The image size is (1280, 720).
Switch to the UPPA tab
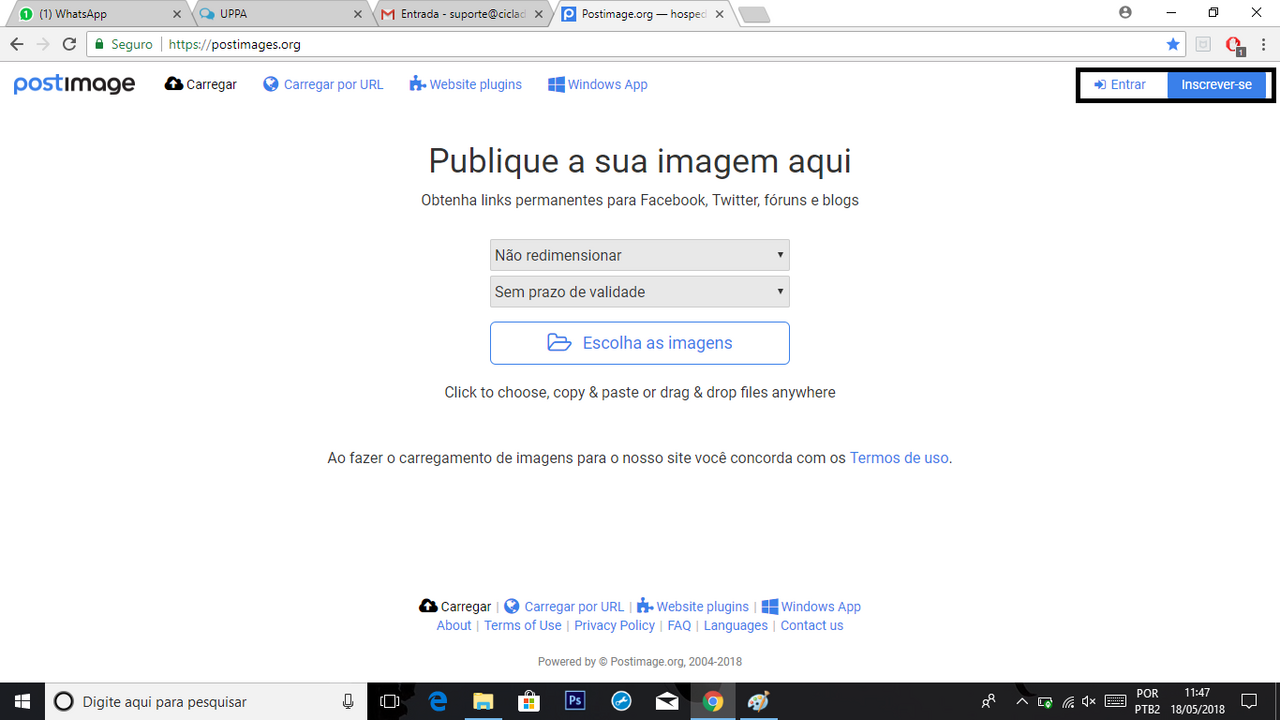pos(280,14)
